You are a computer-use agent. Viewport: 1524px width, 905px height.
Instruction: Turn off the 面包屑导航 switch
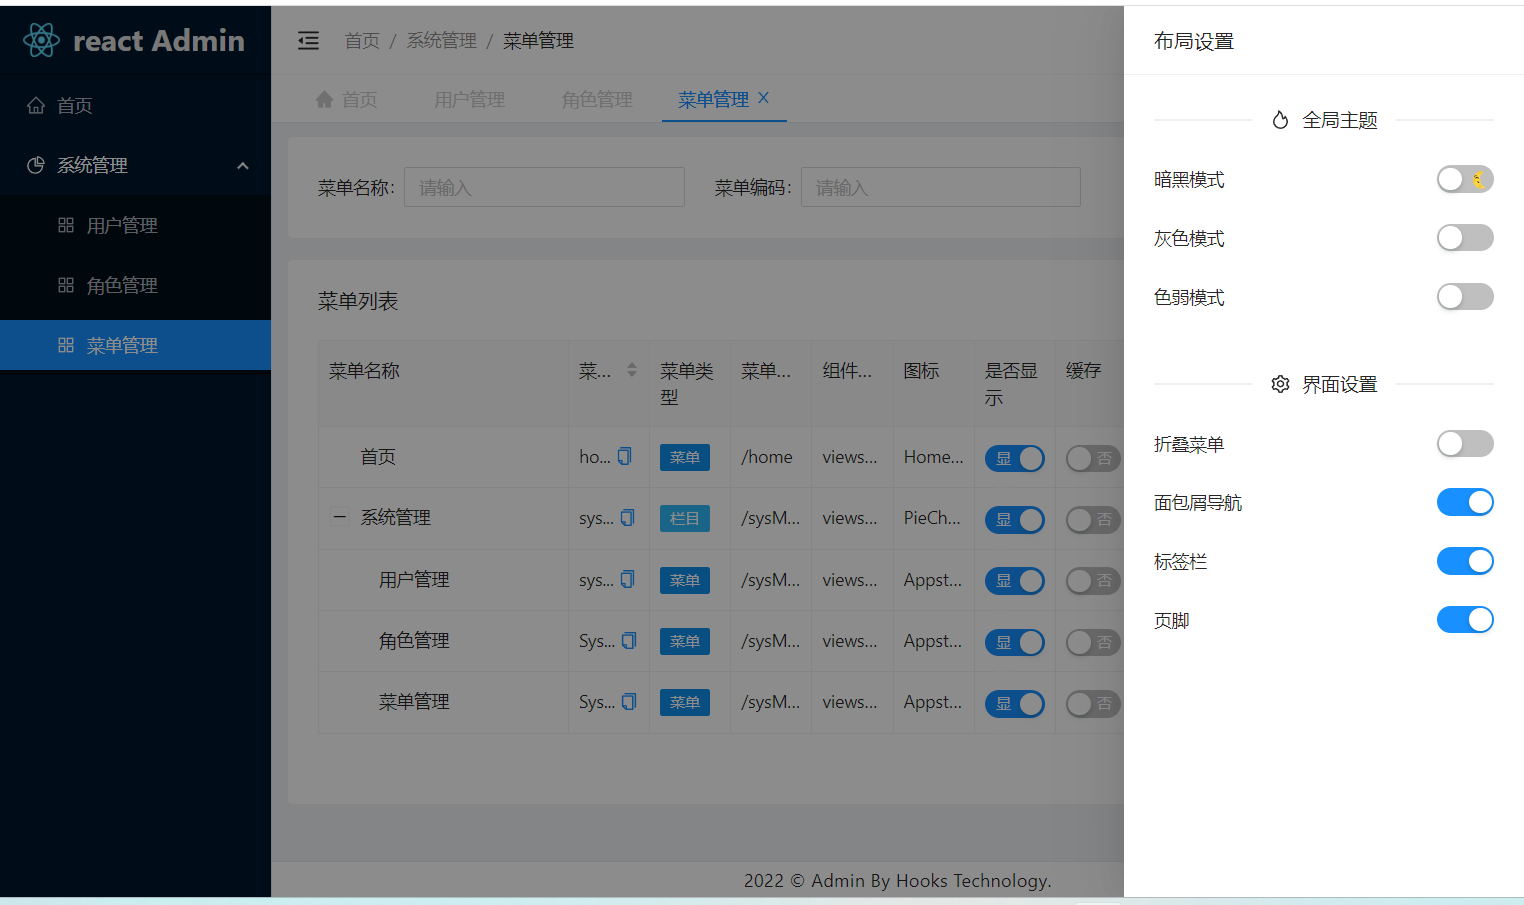coord(1465,502)
